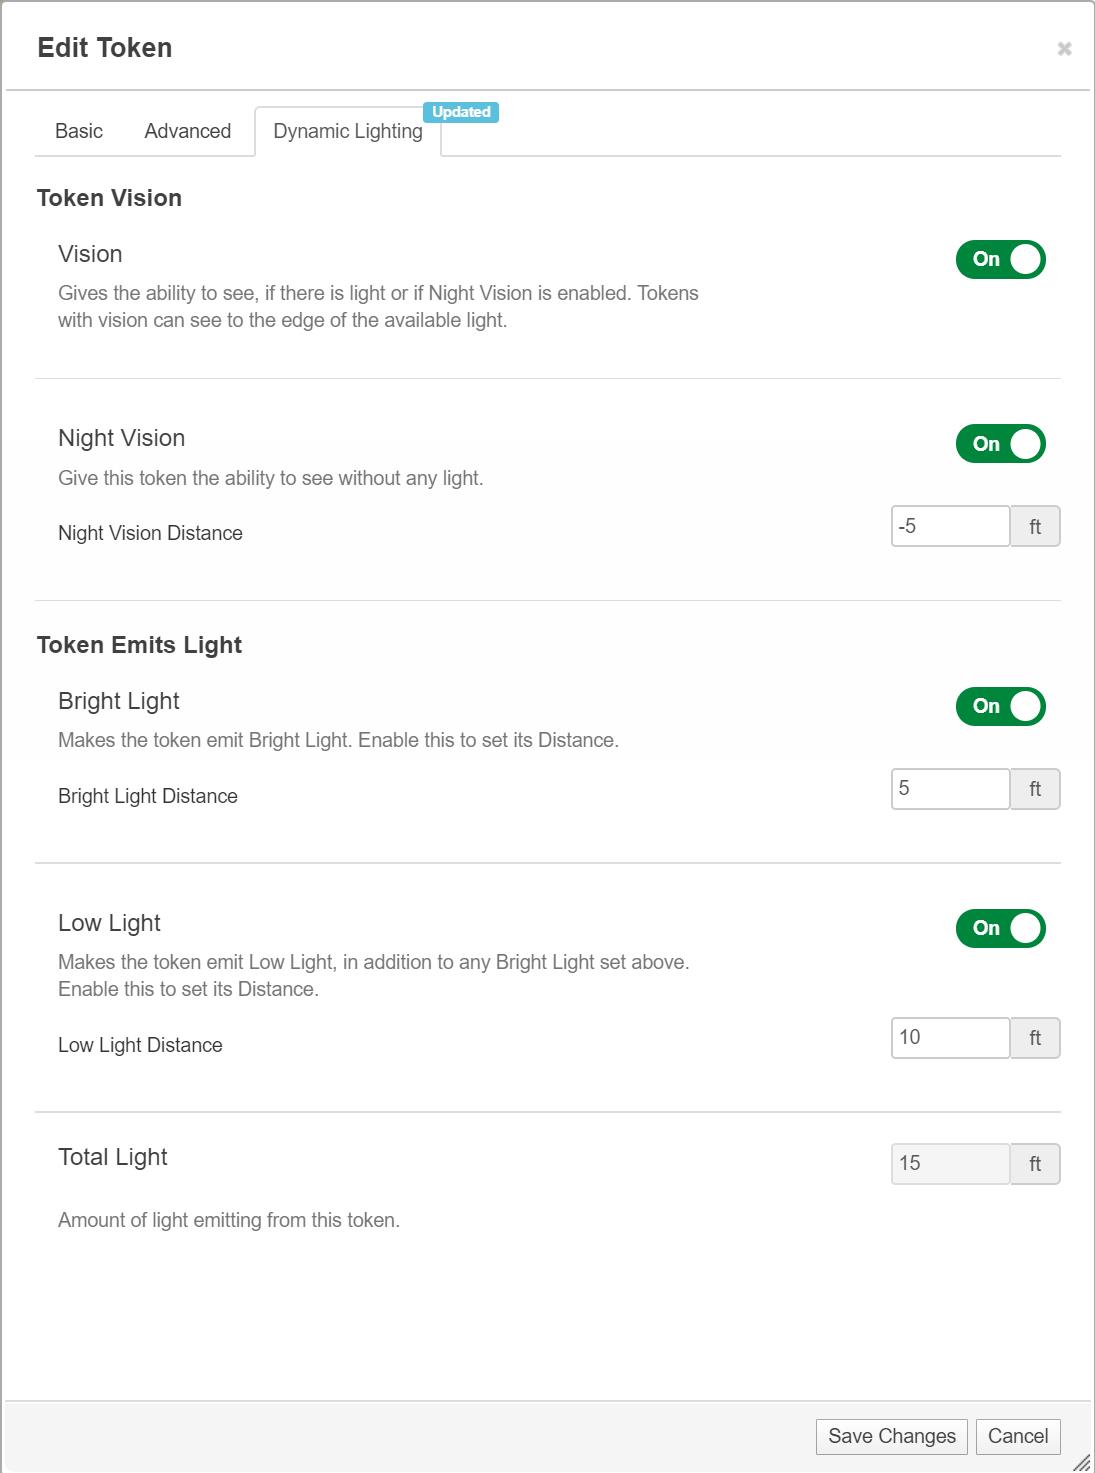The width and height of the screenshot is (1095, 1473).
Task: Click the ft unit beside Total Light
Action: point(1035,1164)
